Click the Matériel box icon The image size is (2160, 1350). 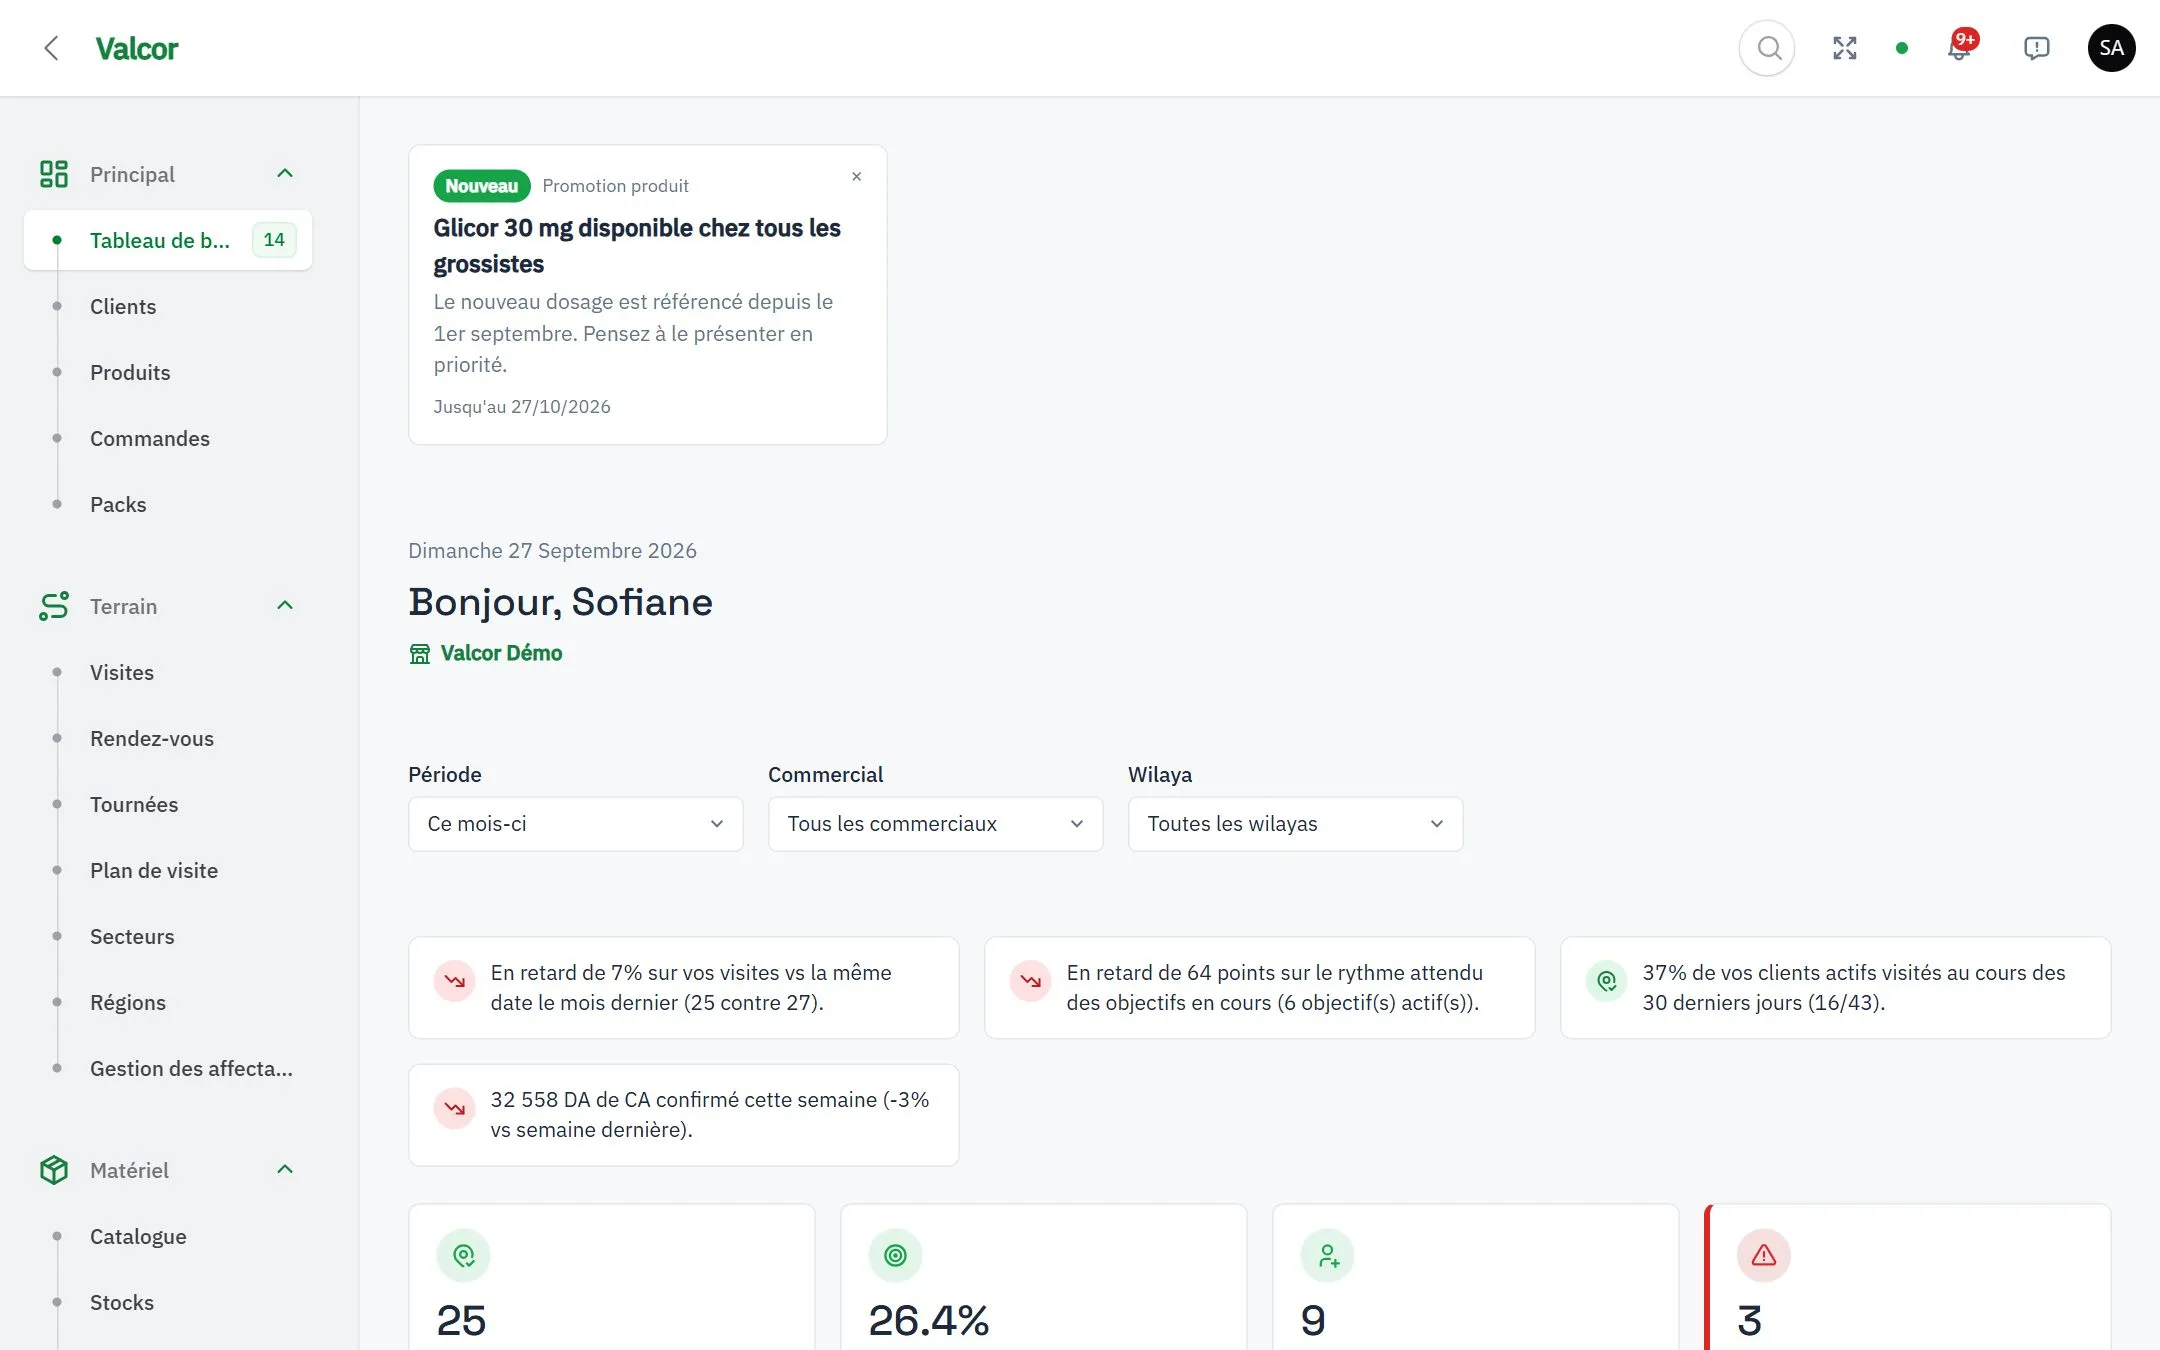click(x=54, y=1170)
